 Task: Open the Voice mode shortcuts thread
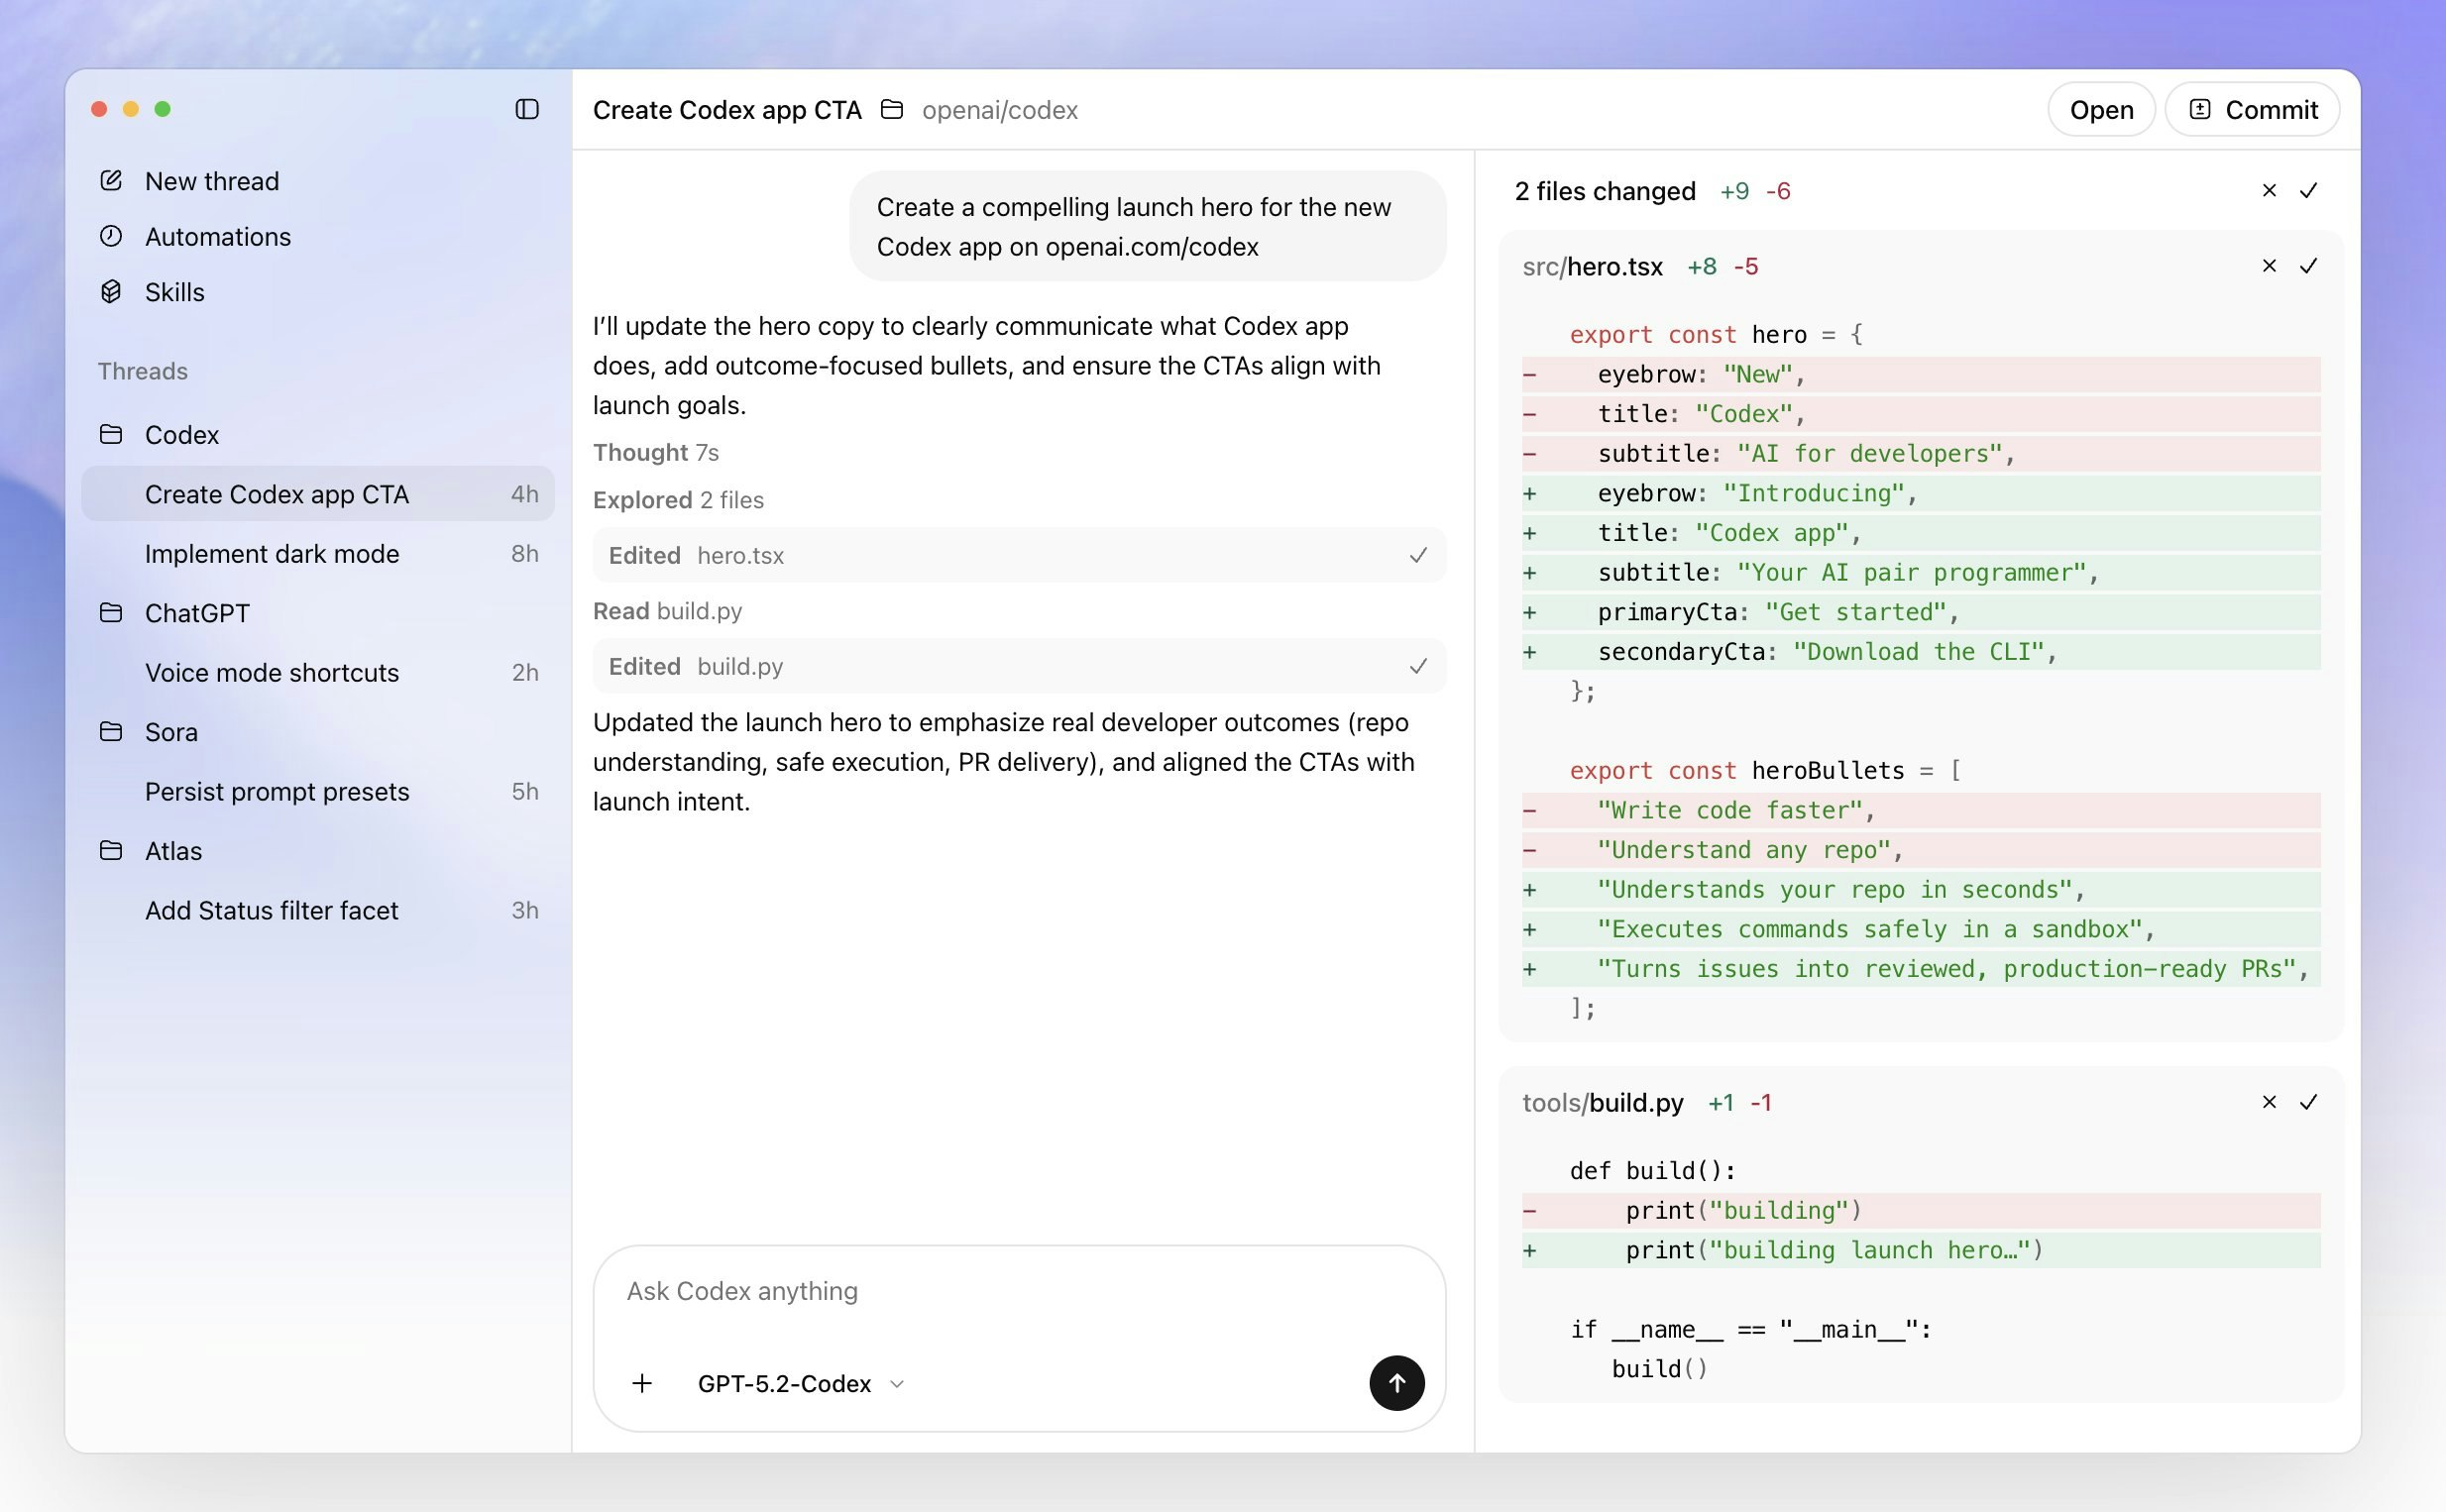(271, 672)
